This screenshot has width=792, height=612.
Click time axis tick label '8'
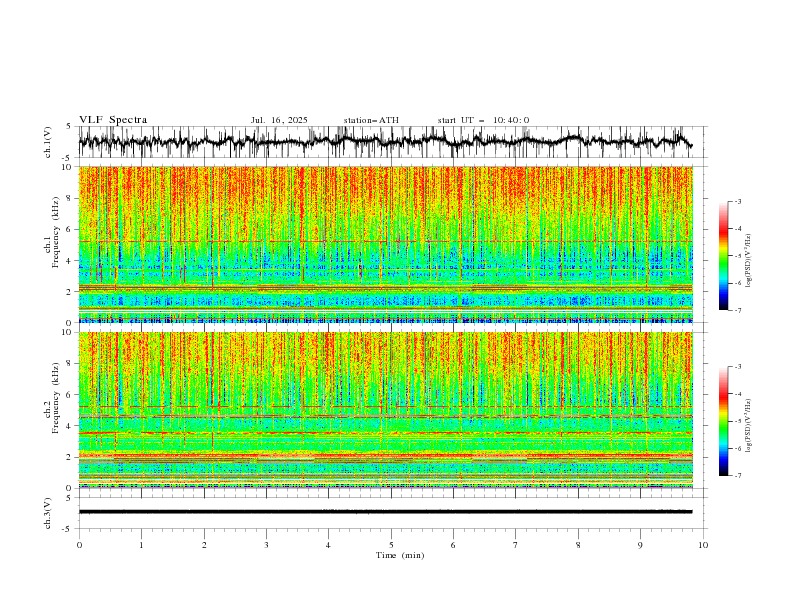pos(578,545)
